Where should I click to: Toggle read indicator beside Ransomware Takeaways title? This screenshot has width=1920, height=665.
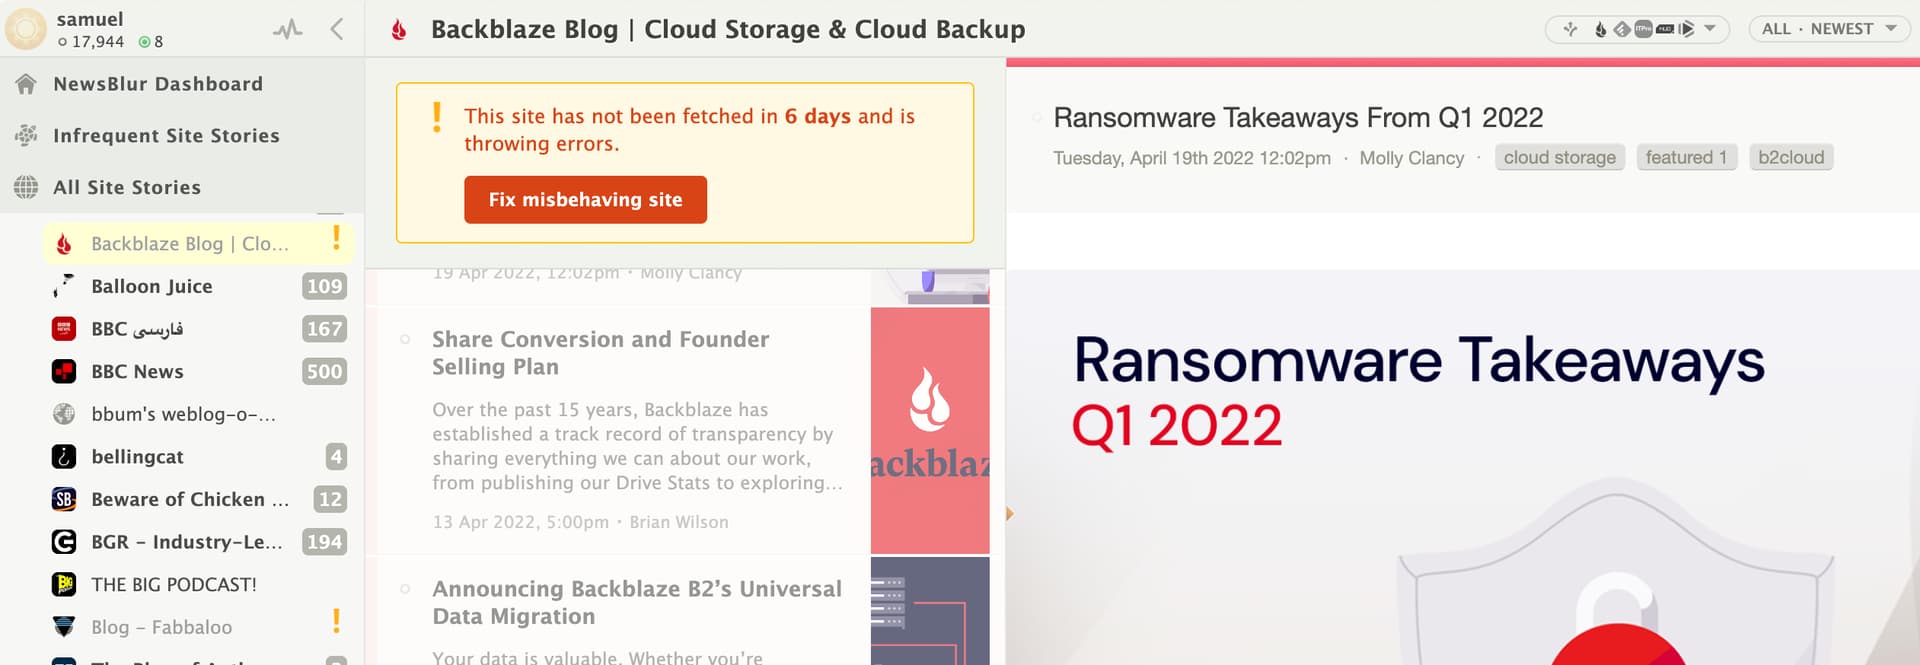1037,118
